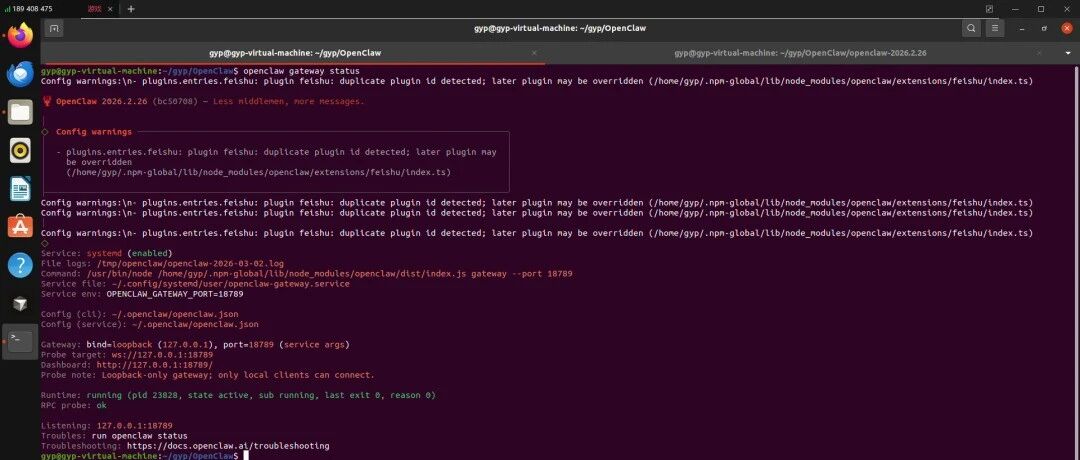Open the Dashboard URL http://127.0.0.1:18789/
This screenshot has height=460, width=1080.
(x=155, y=365)
